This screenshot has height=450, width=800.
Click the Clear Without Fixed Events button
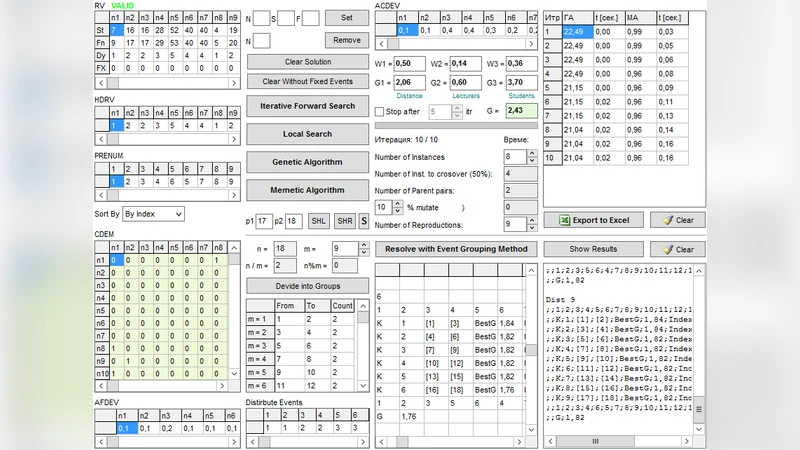click(x=308, y=81)
